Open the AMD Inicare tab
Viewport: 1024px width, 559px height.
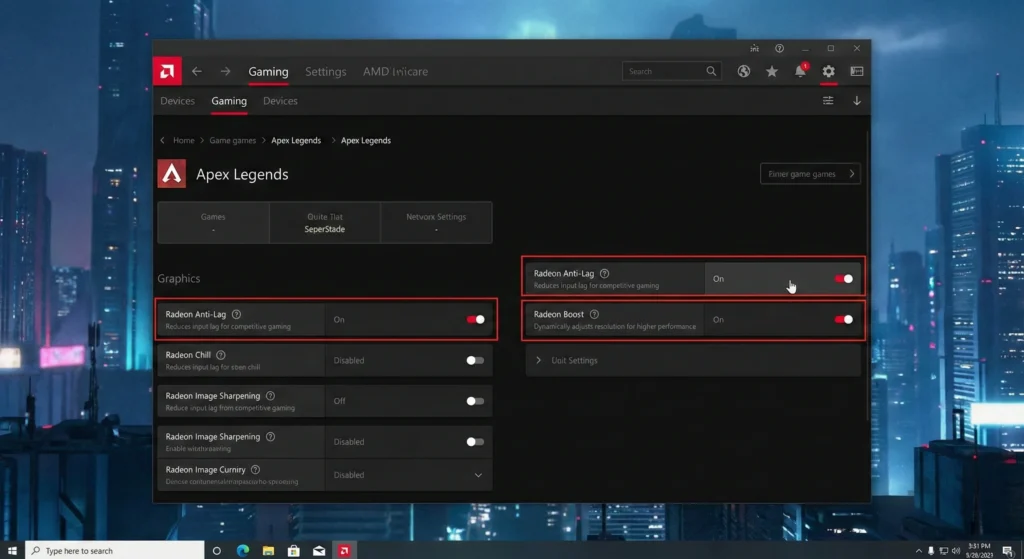[396, 72]
